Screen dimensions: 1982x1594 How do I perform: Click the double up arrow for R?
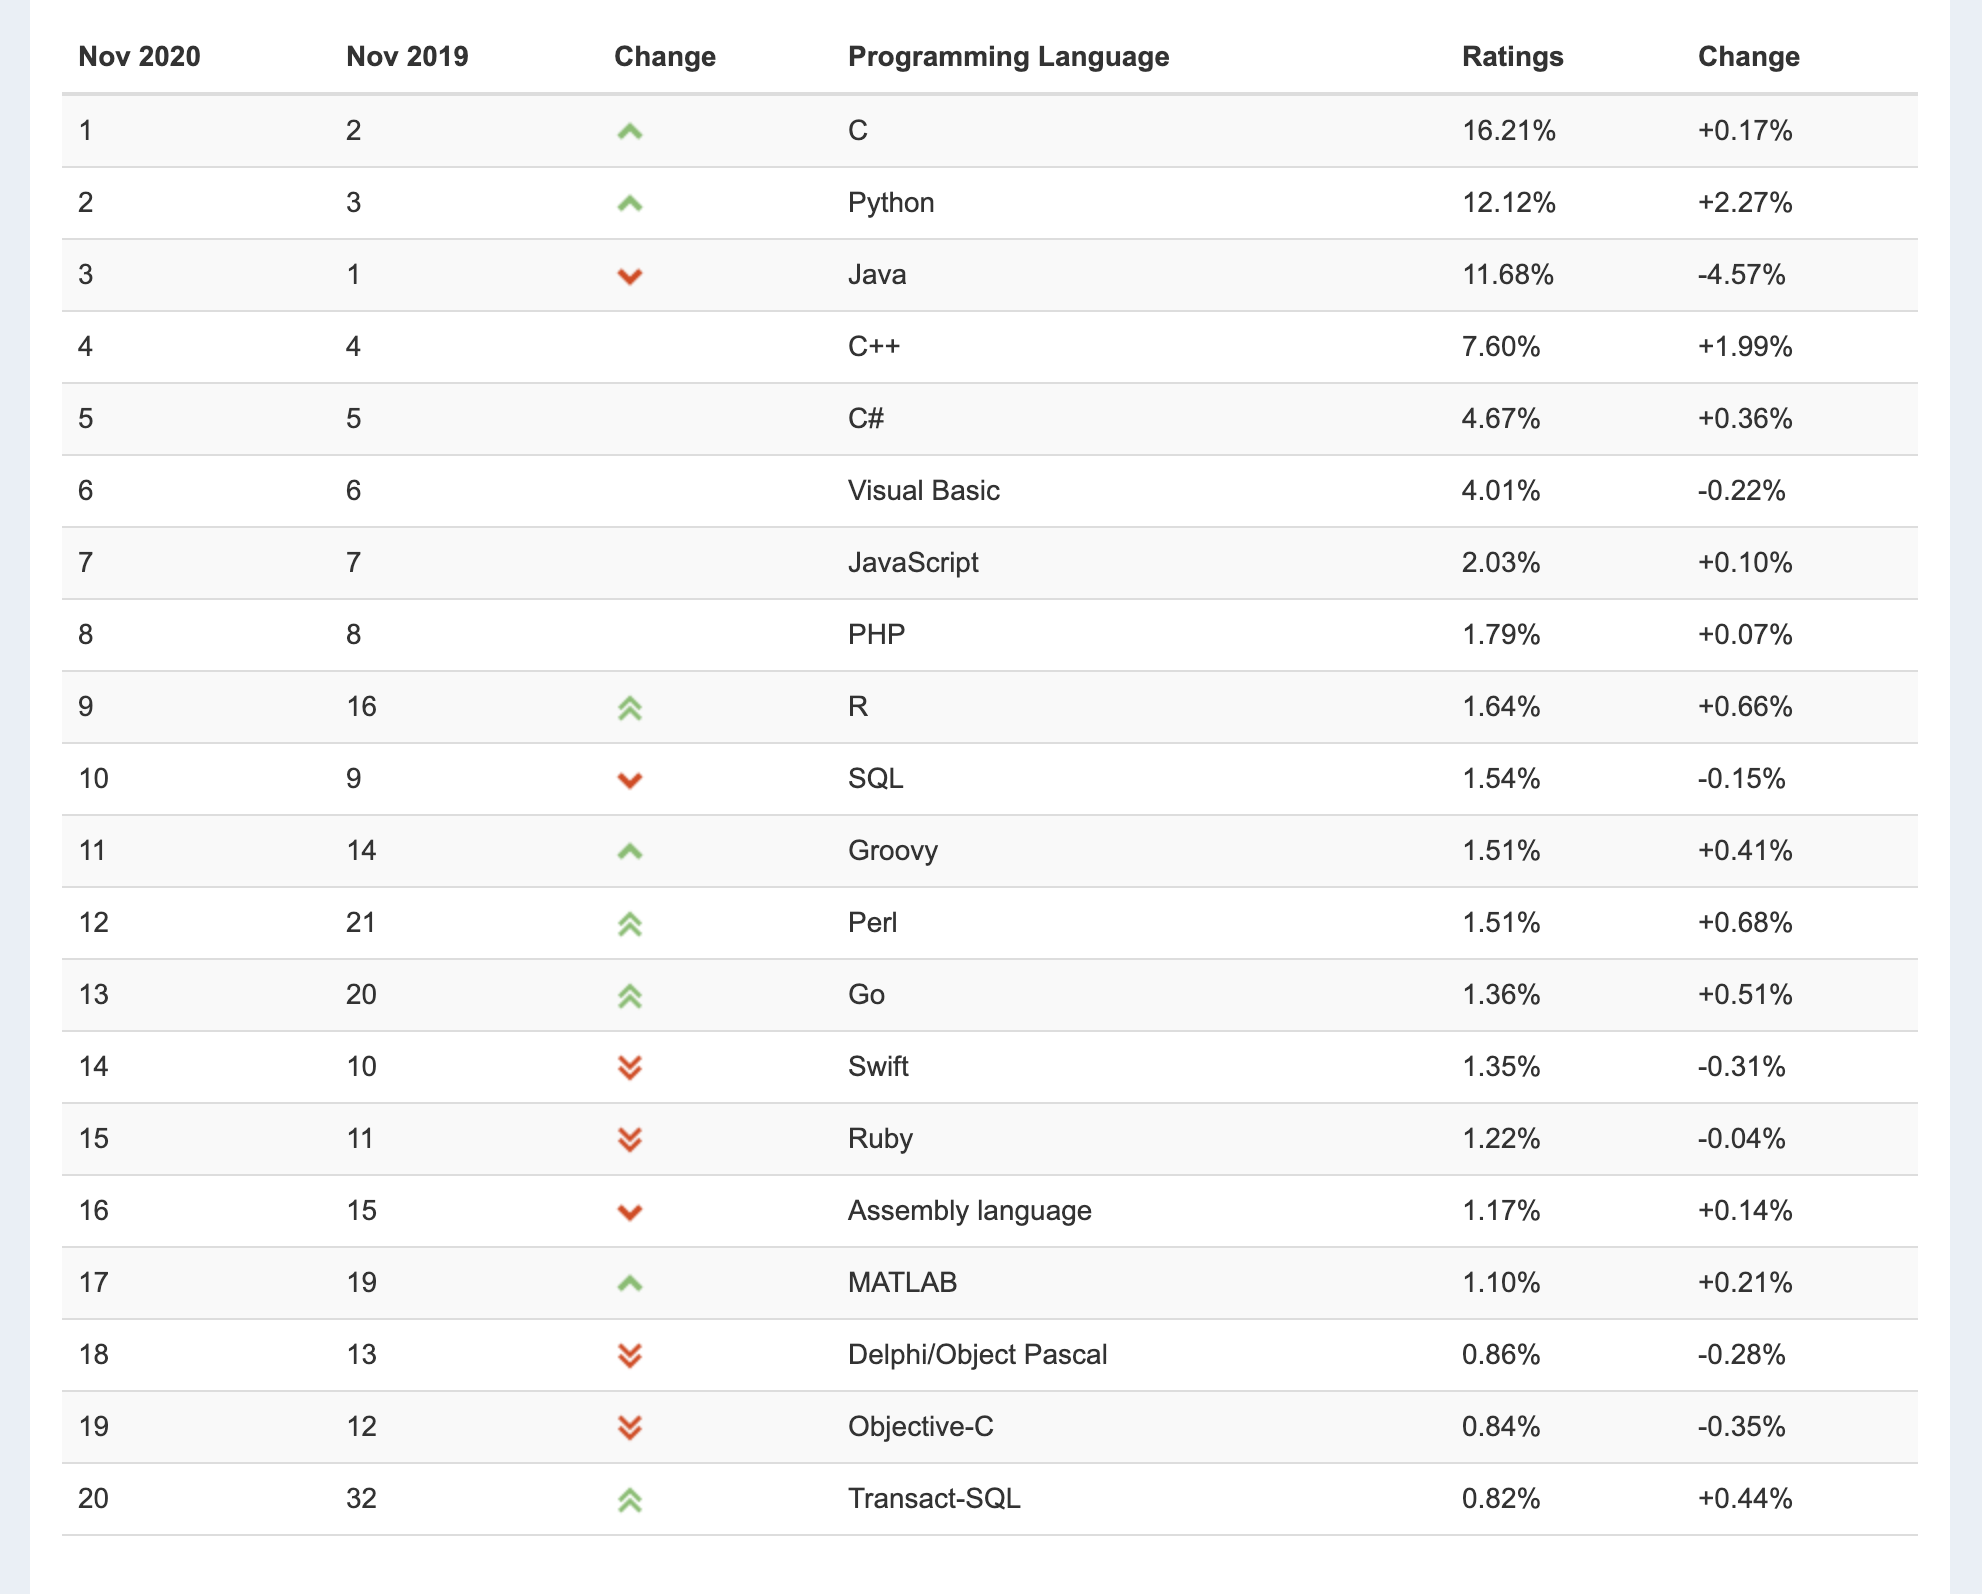(x=629, y=708)
